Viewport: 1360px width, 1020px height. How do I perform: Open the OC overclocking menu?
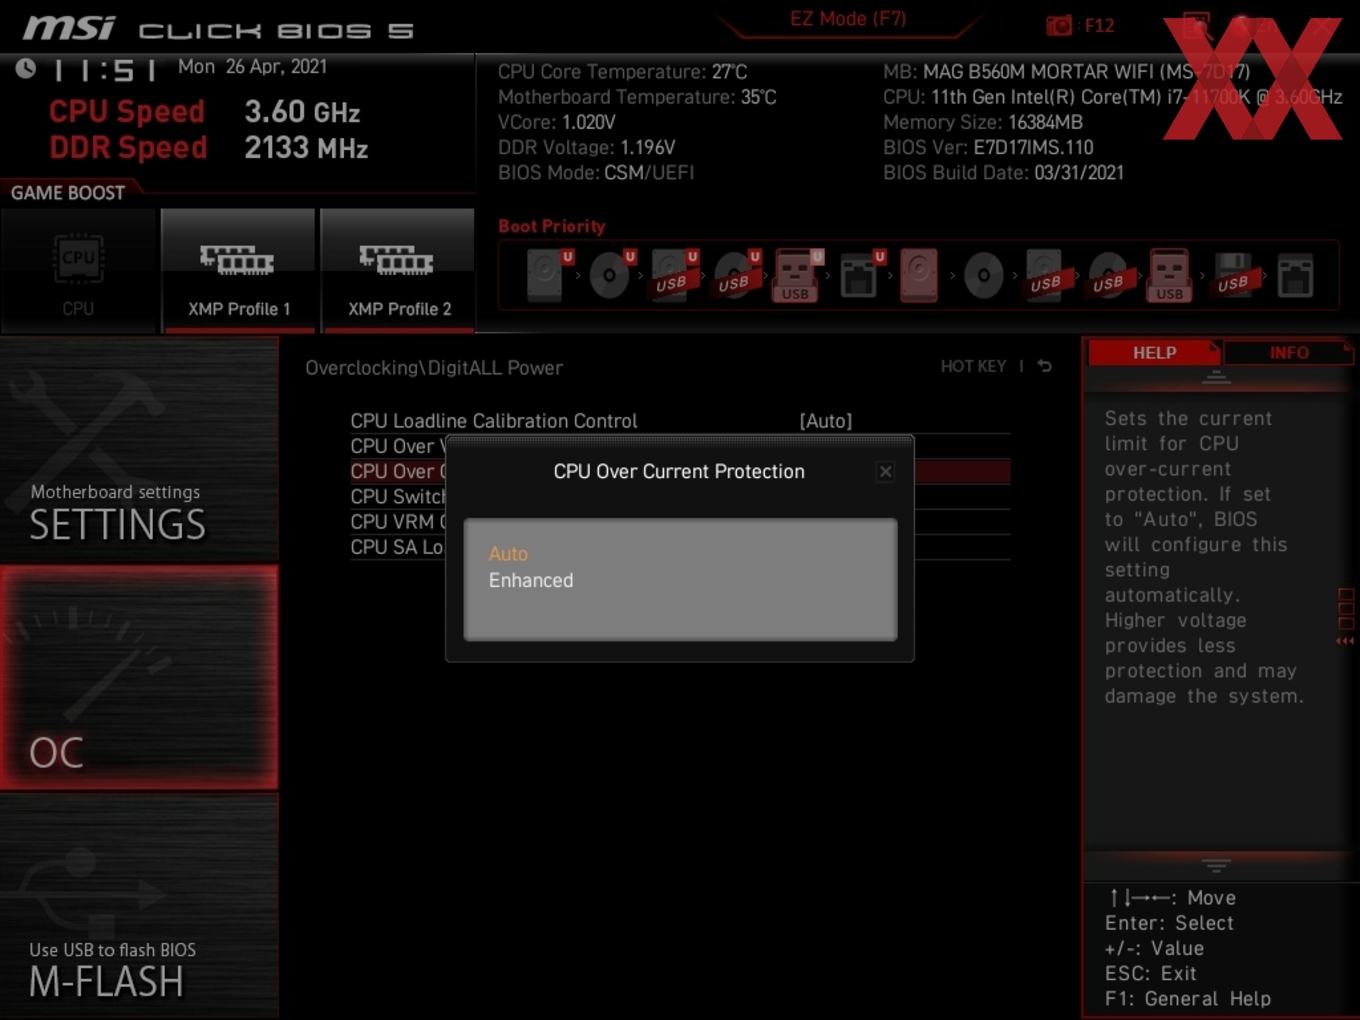coord(139,678)
